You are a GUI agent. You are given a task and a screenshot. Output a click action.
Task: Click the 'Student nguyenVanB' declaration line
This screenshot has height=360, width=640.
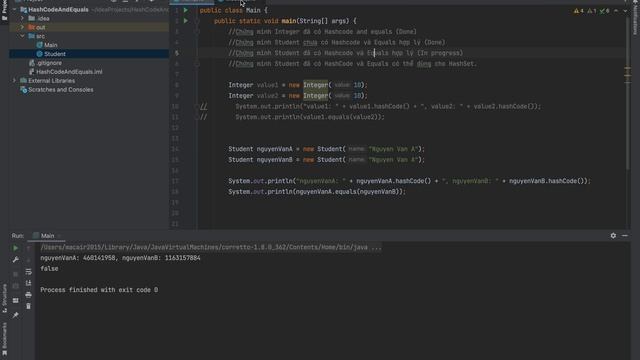tap(327, 160)
